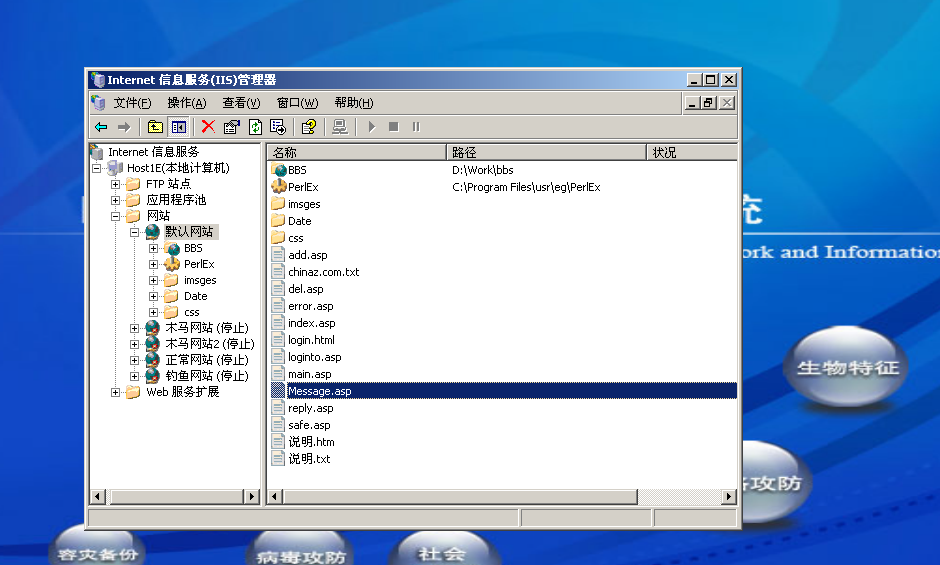Expand the 正常网站 (停止) node
The height and width of the screenshot is (565, 940).
pos(135,360)
